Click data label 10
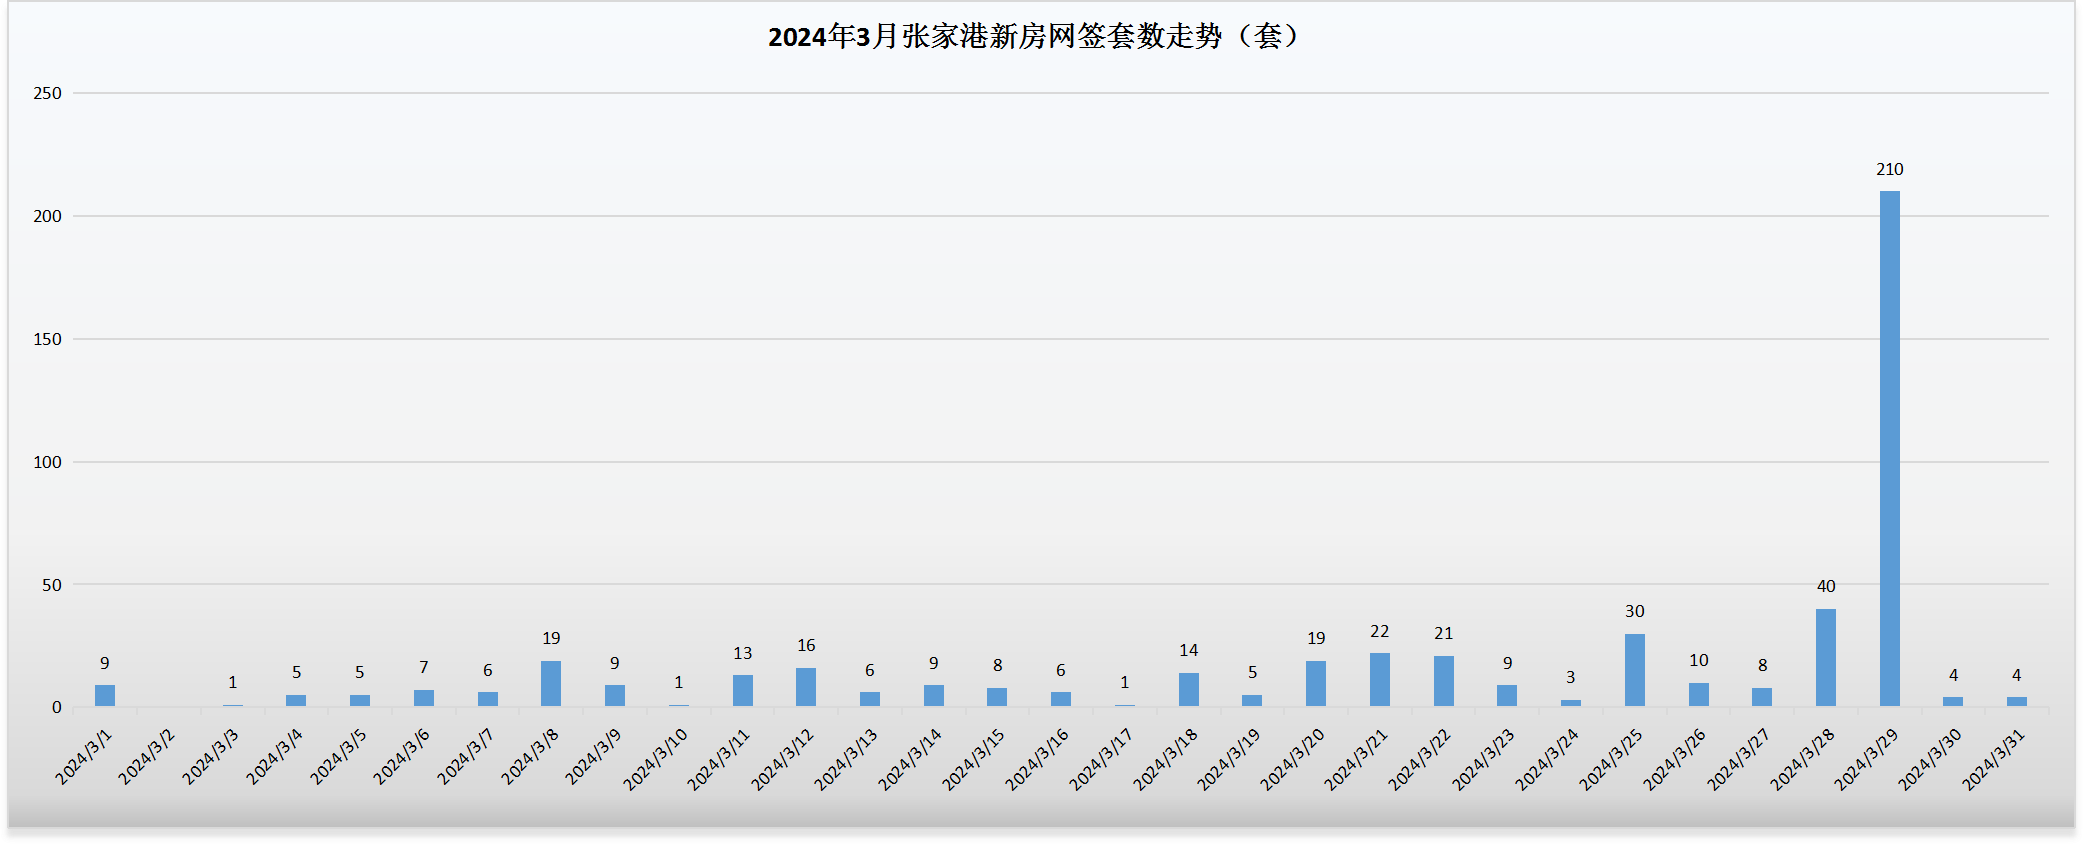2083x844 pixels. [1699, 660]
